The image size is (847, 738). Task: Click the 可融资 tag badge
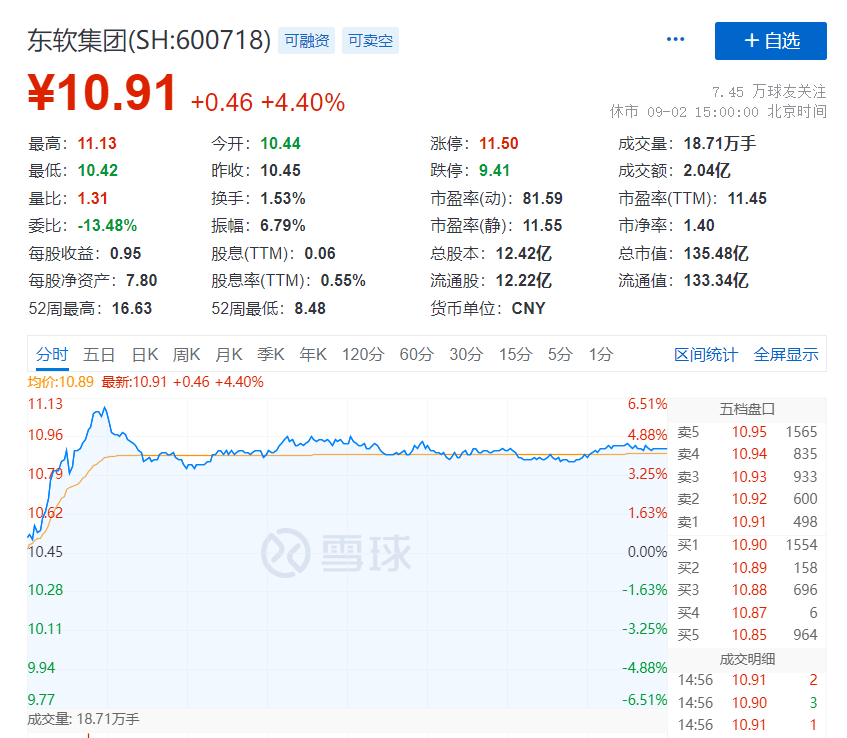307,41
